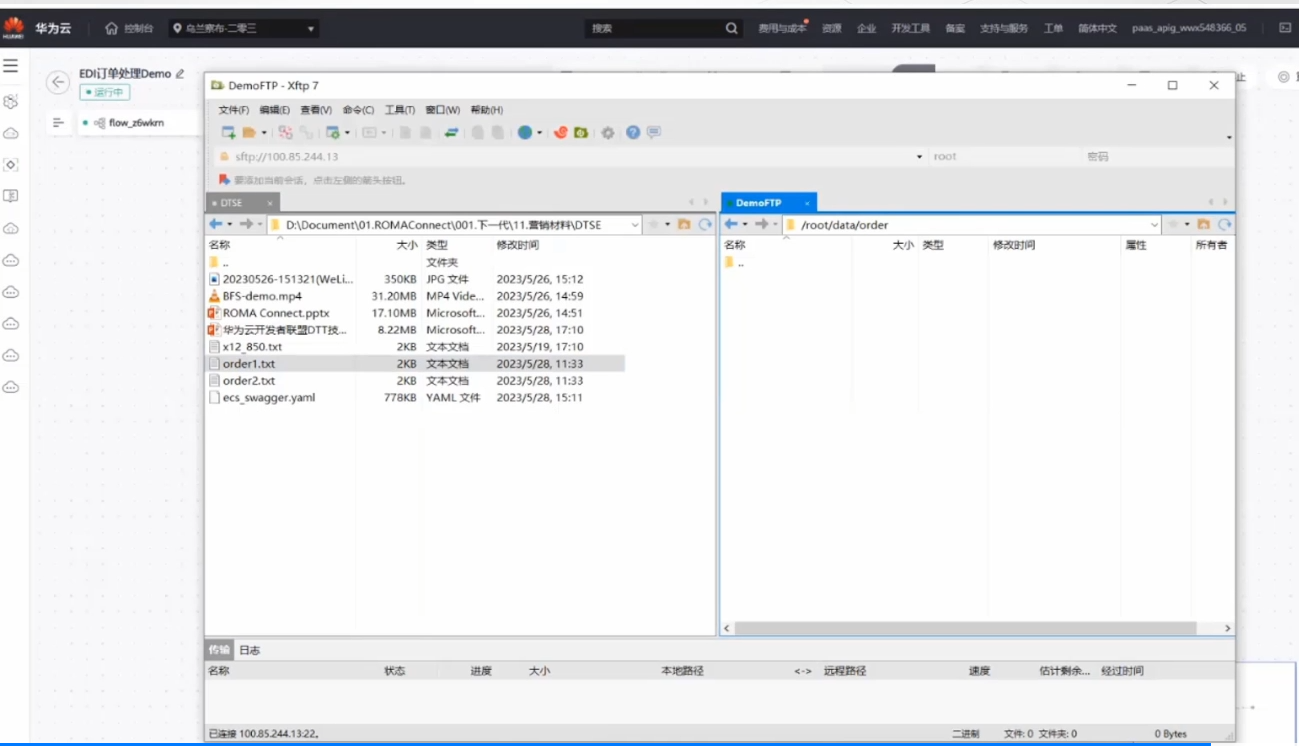Click the root username field
Image resolution: width=1299 pixels, height=746 pixels.
tap(1005, 157)
